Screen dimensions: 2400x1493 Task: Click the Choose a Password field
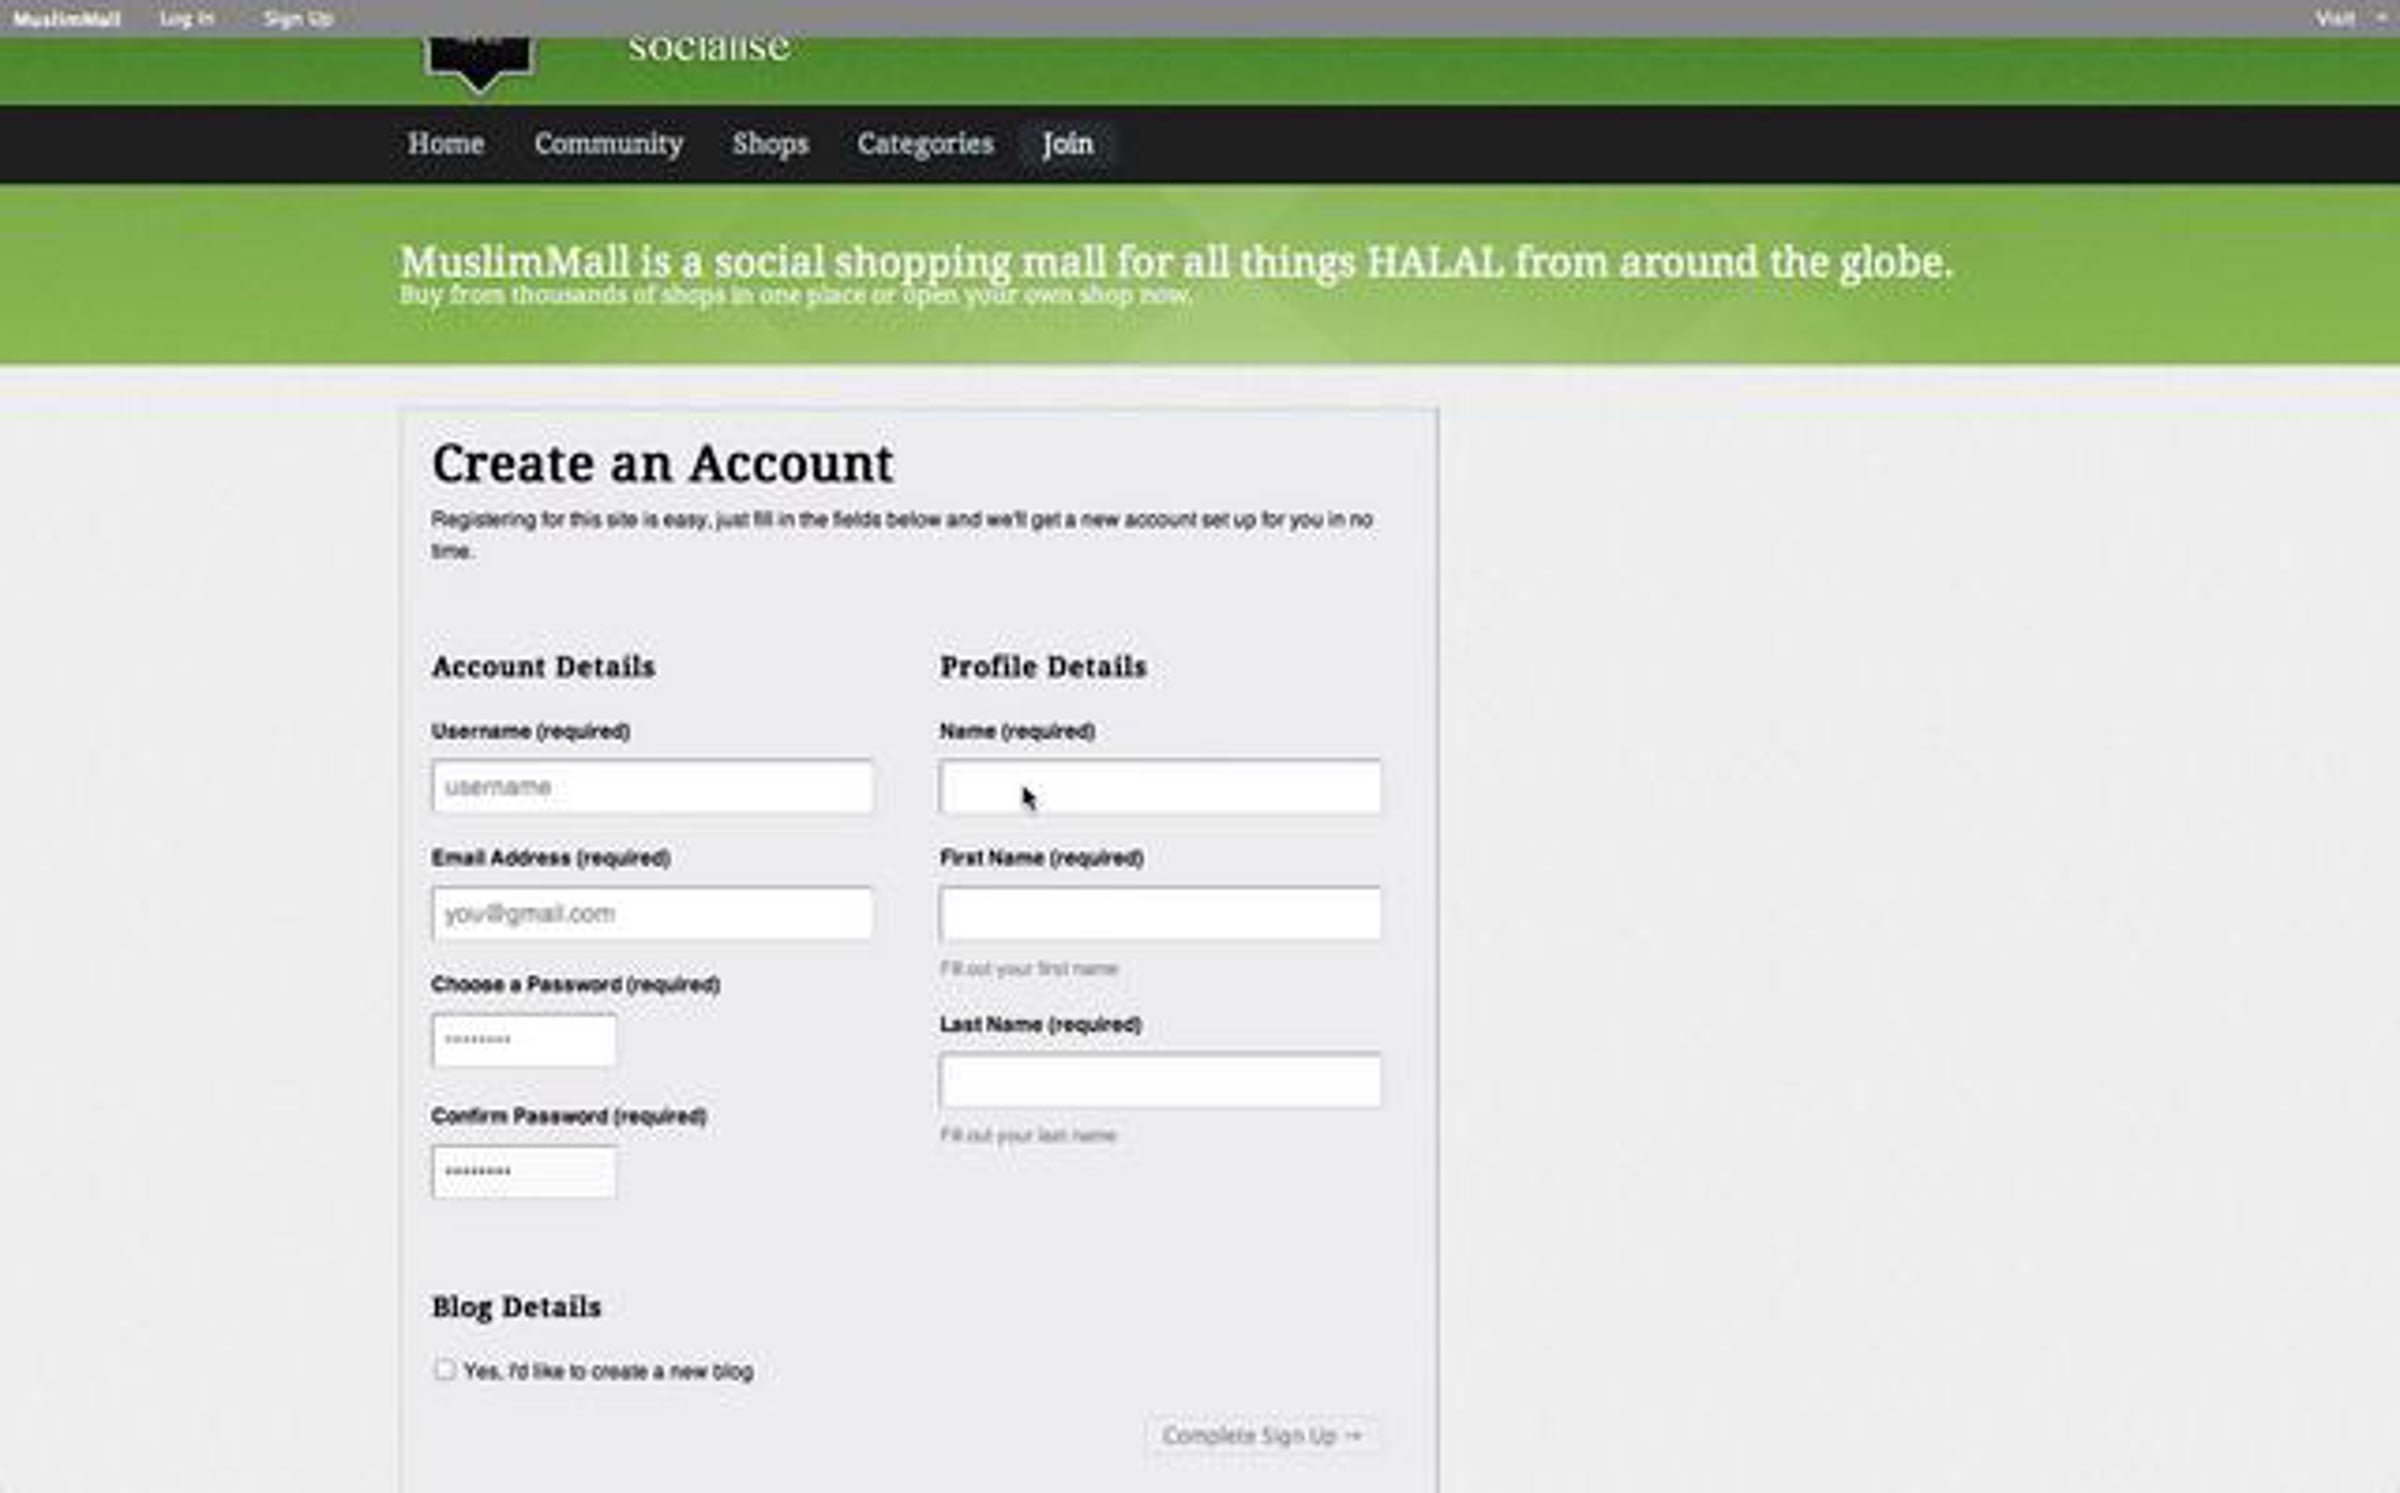524,1040
